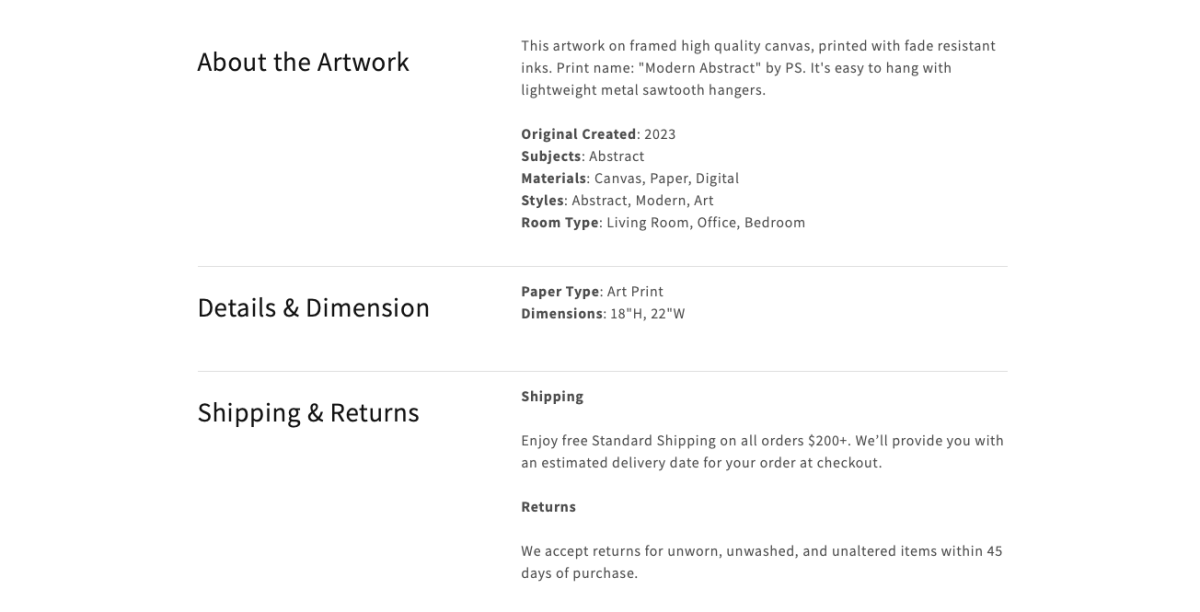The height and width of the screenshot is (612, 1200).
Task: Click the "Dimensions" label
Action: tap(562, 313)
